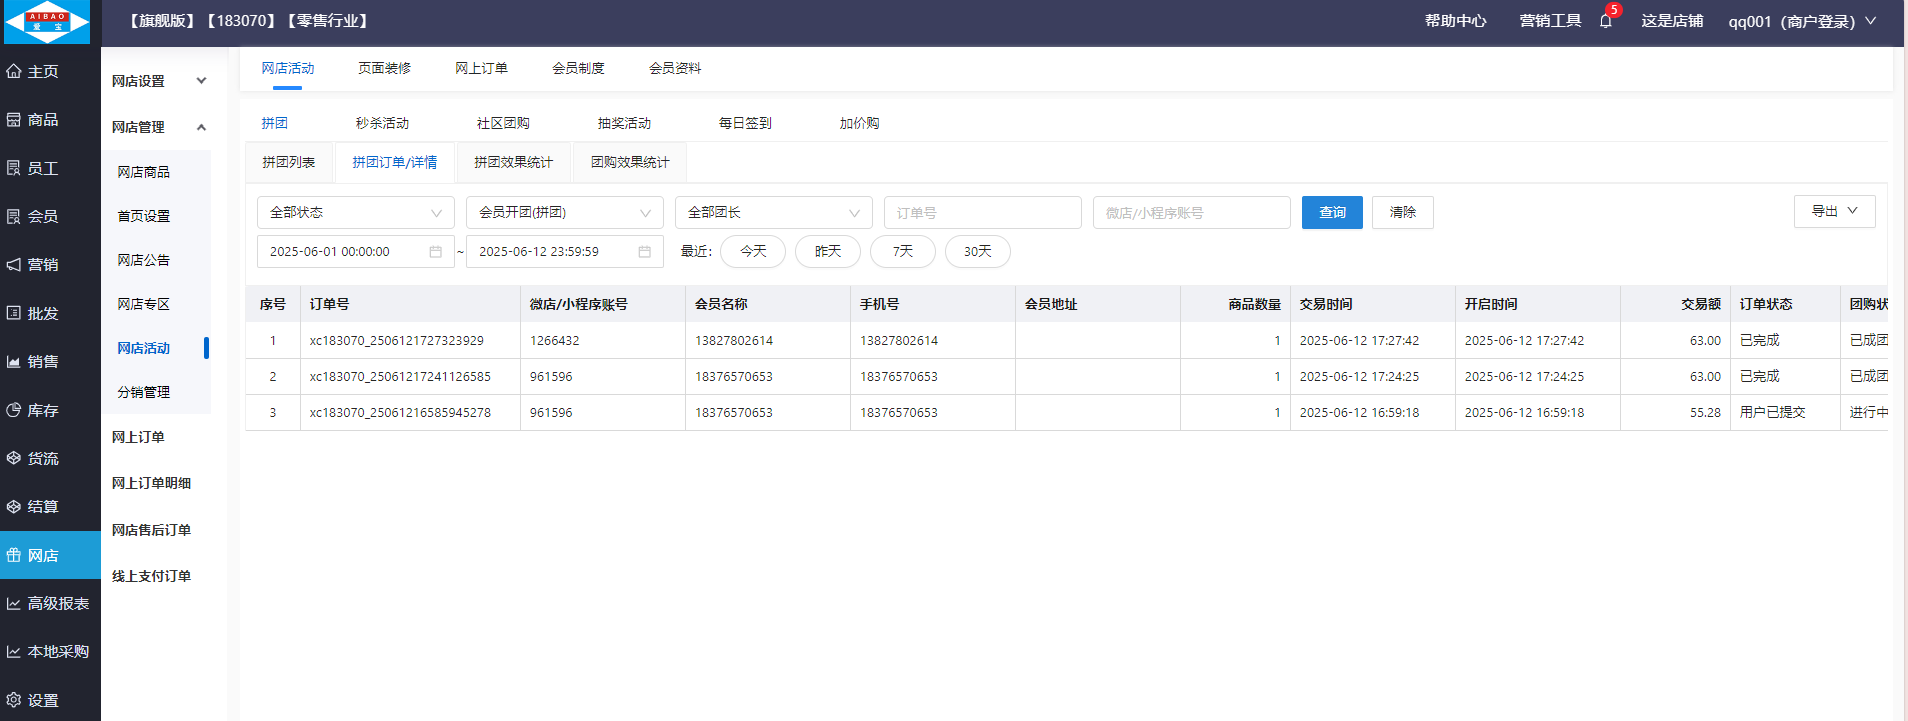The height and width of the screenshot is (721, 1908).
Task: Open the 营销 marketing megaphone icon
Action: (x=14, y=265)
